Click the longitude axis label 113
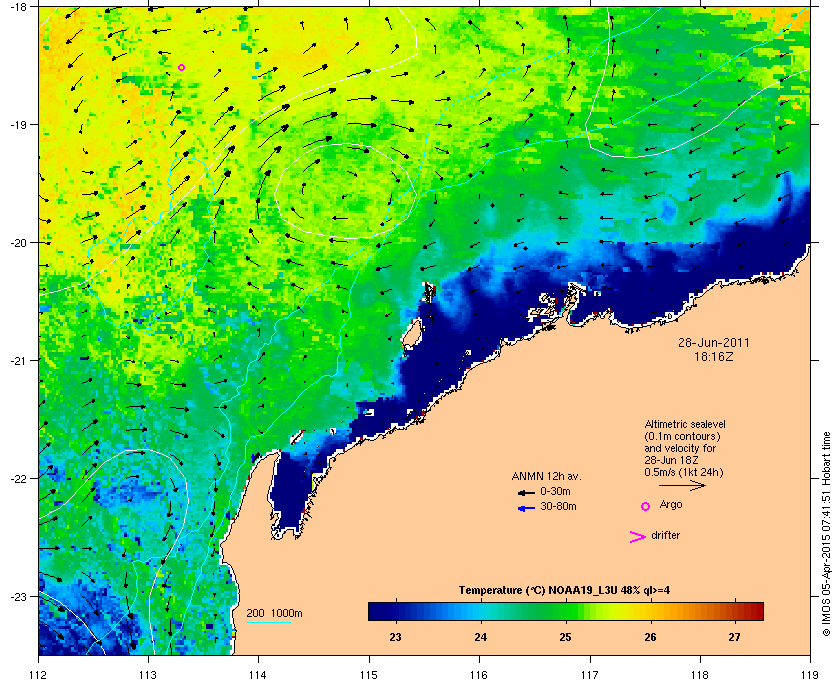The height and width of the screenshot is (680, 840). [x=148, y=674]
